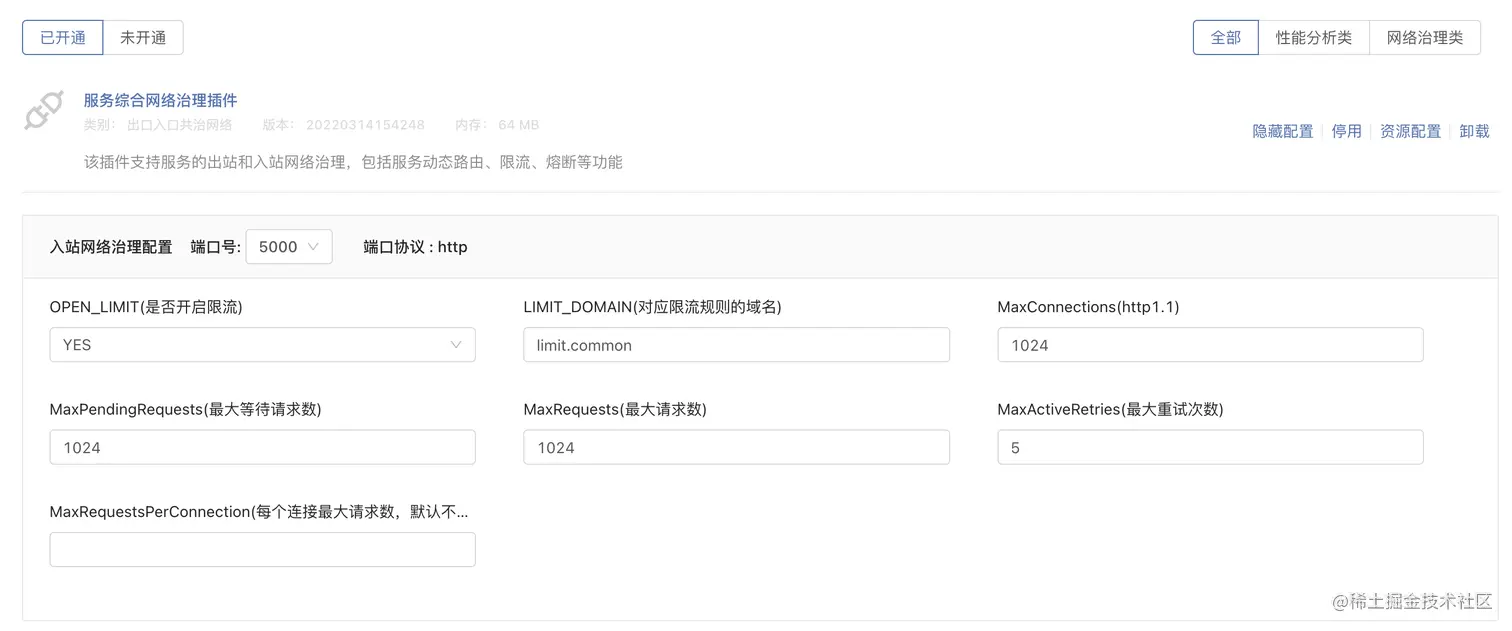Click the MaxConnections(http1.1) input field
1512x631 pixels.
pyautogui.click(x=1210, y=344)
